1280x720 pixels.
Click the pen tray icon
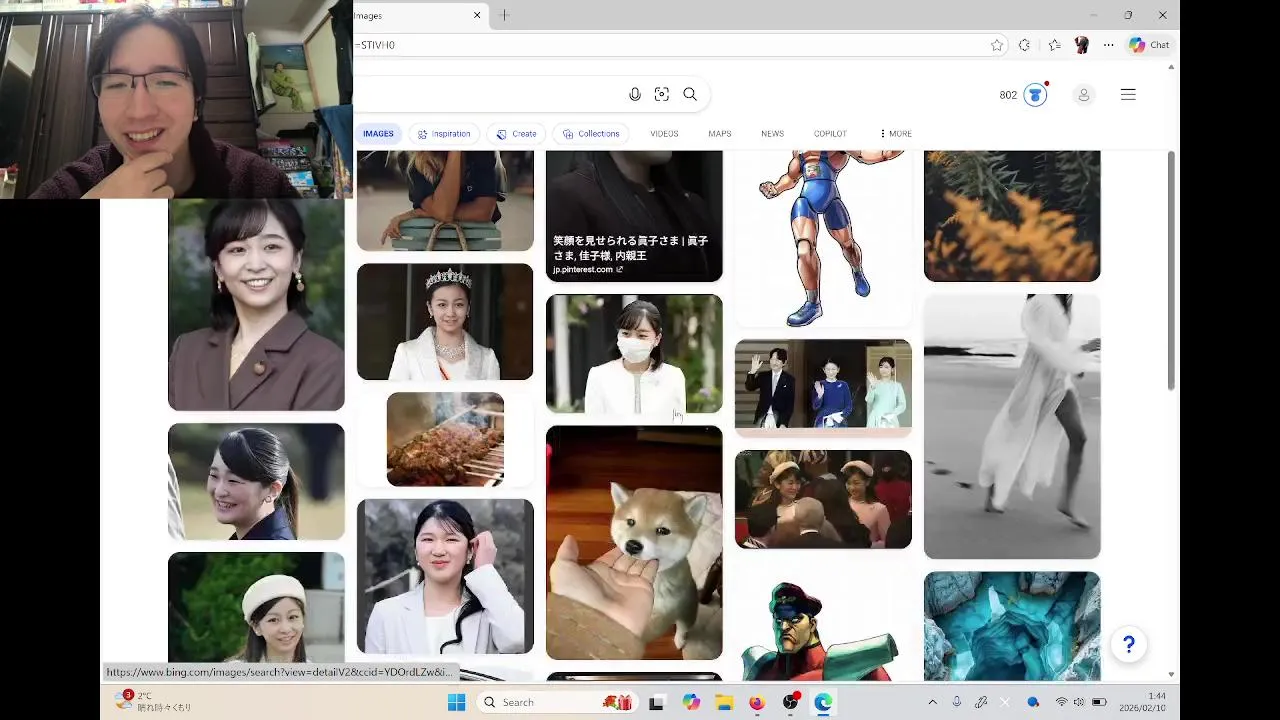point(981,702)
